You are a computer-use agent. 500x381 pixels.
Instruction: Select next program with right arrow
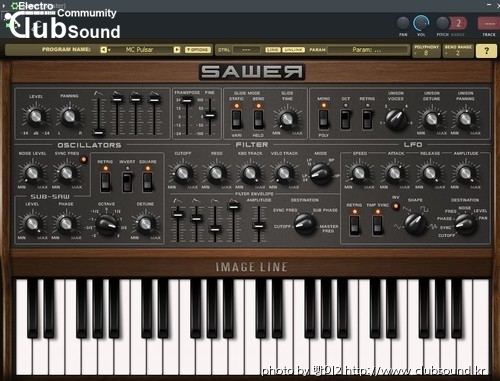(x=177, y=50)
